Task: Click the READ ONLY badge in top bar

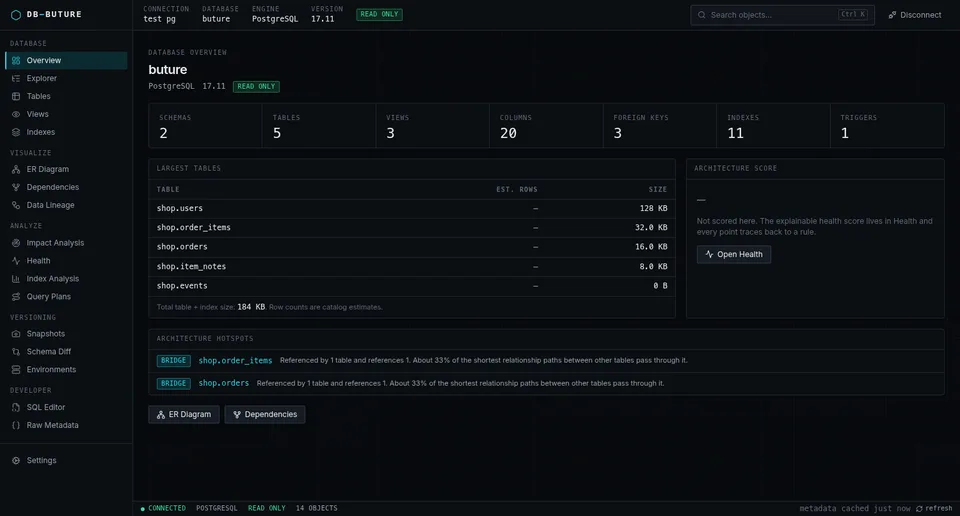Action: click(x=379, y=14)
